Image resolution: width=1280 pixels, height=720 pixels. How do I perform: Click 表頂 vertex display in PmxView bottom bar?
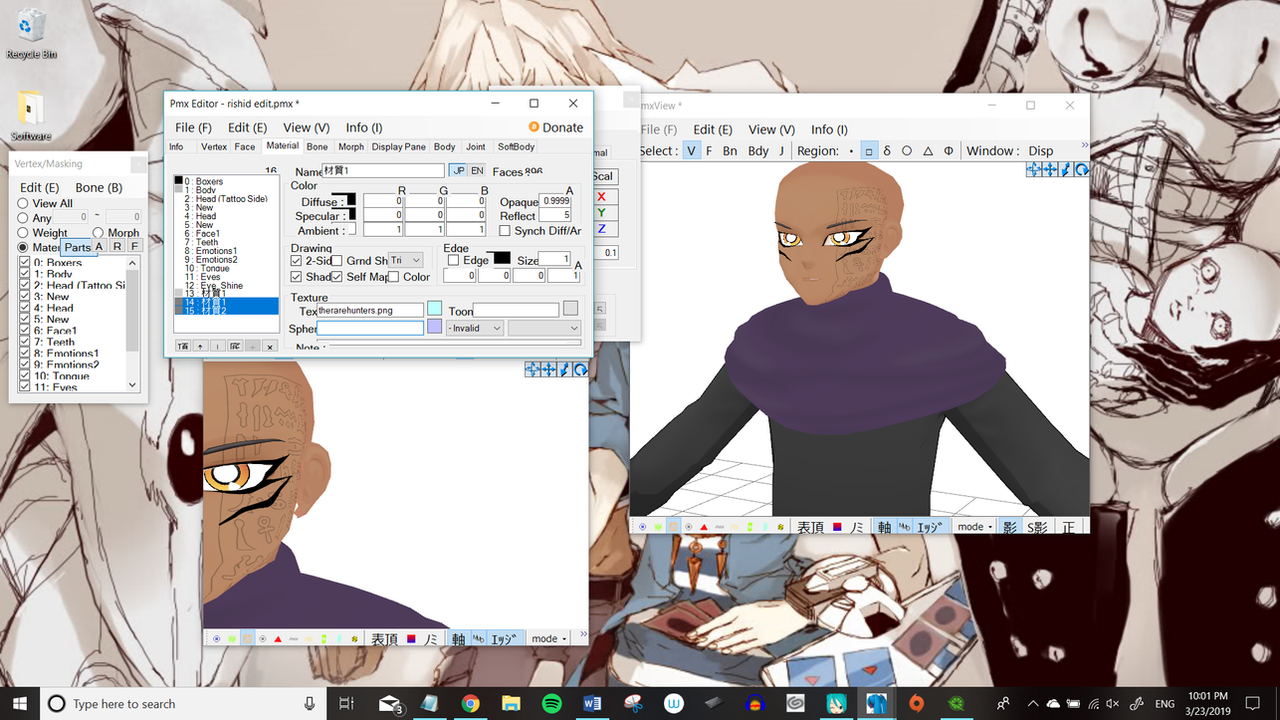[x=810, y=527]
